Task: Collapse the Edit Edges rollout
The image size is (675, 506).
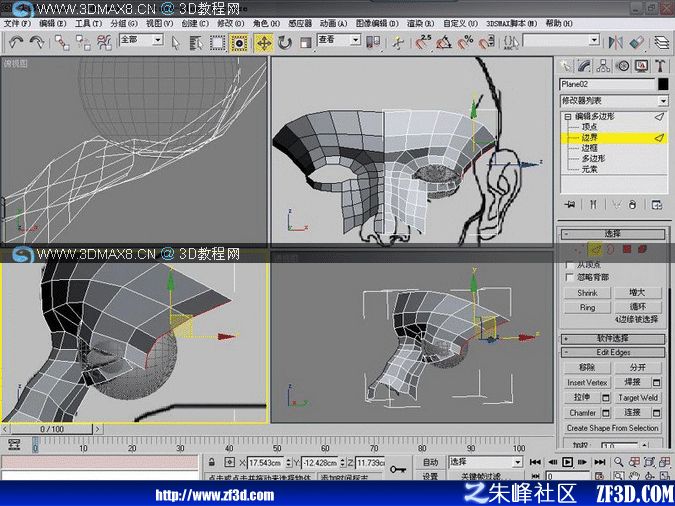Action: pos(613,353)
